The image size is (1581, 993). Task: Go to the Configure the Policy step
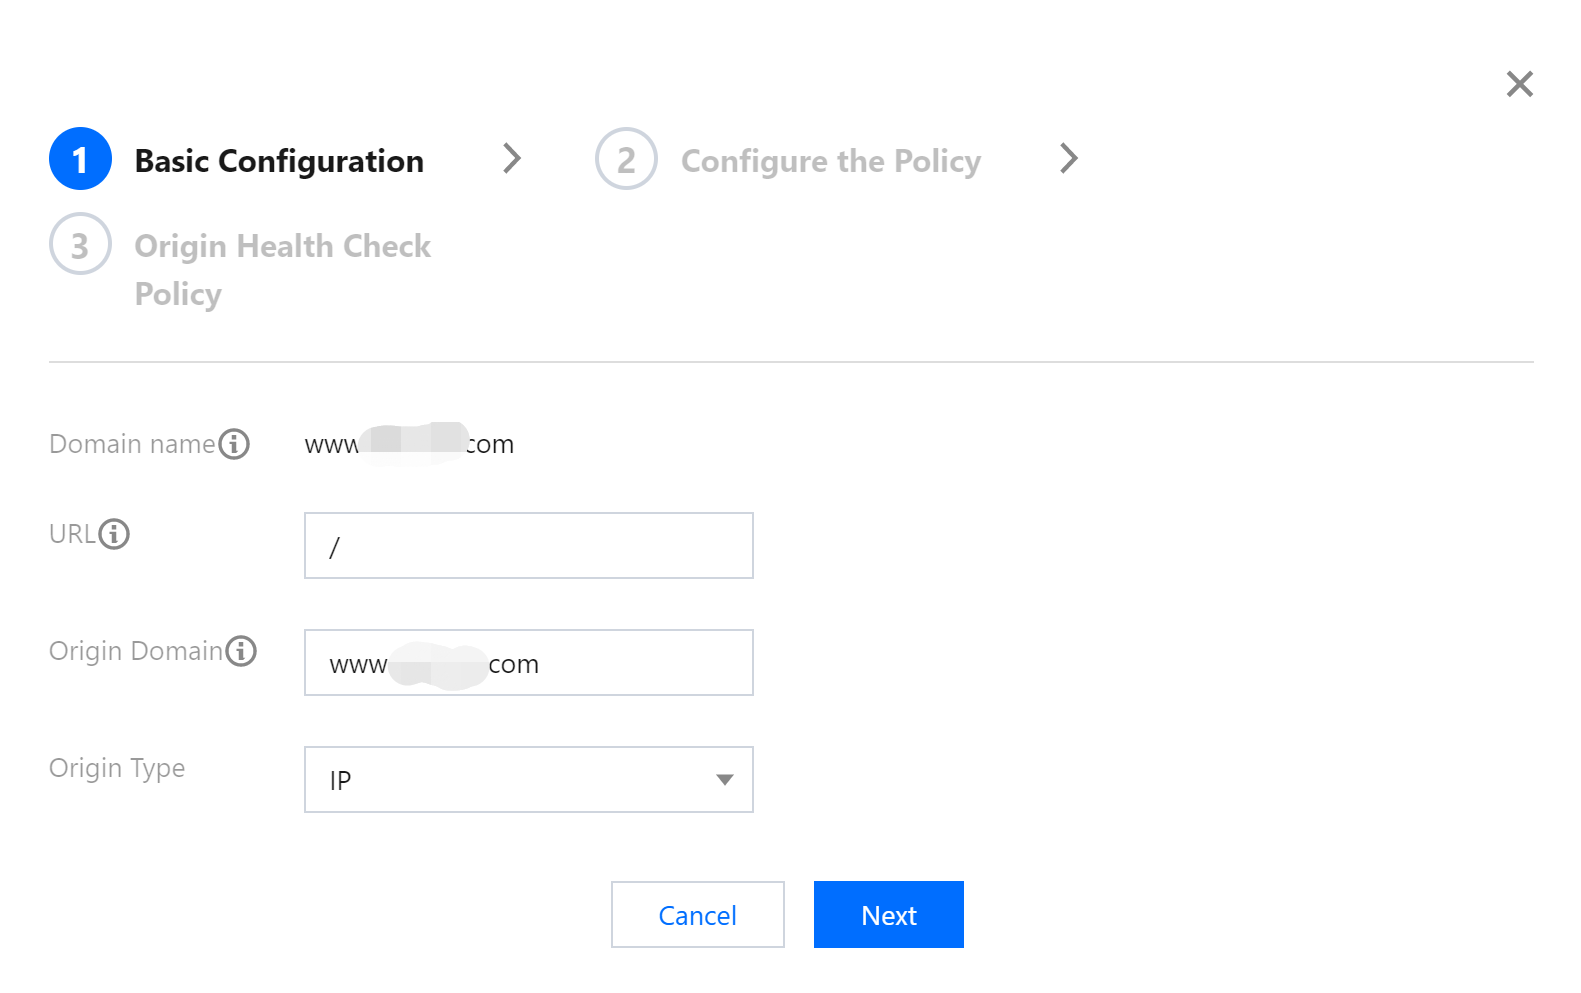point(830,161)
